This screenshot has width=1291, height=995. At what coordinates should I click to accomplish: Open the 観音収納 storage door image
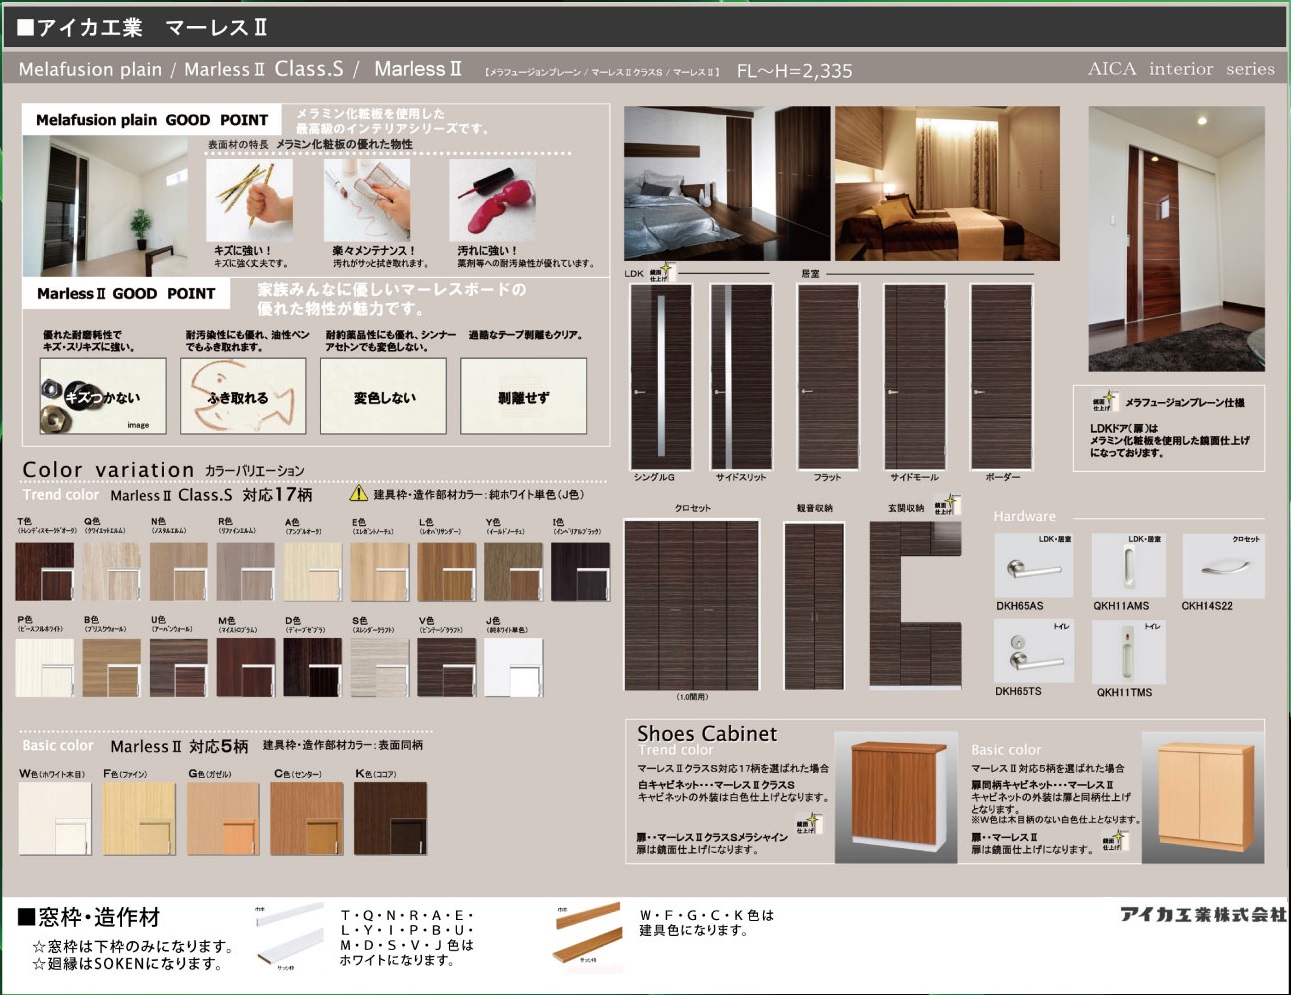[x=814, y=606]
